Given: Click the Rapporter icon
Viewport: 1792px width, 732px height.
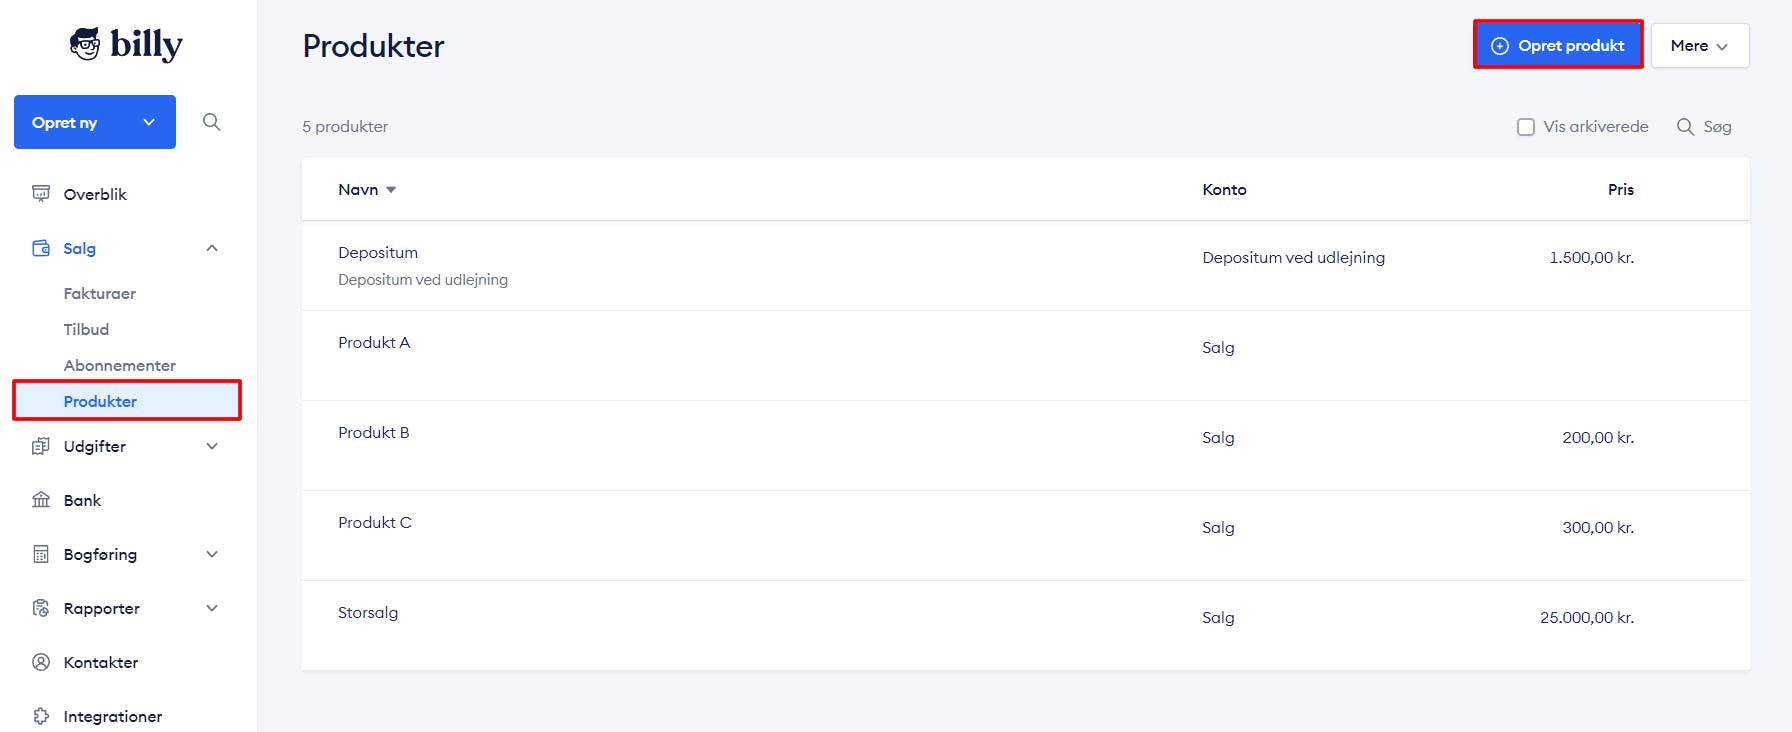Looking at the screenshot, I should [41, 608].
